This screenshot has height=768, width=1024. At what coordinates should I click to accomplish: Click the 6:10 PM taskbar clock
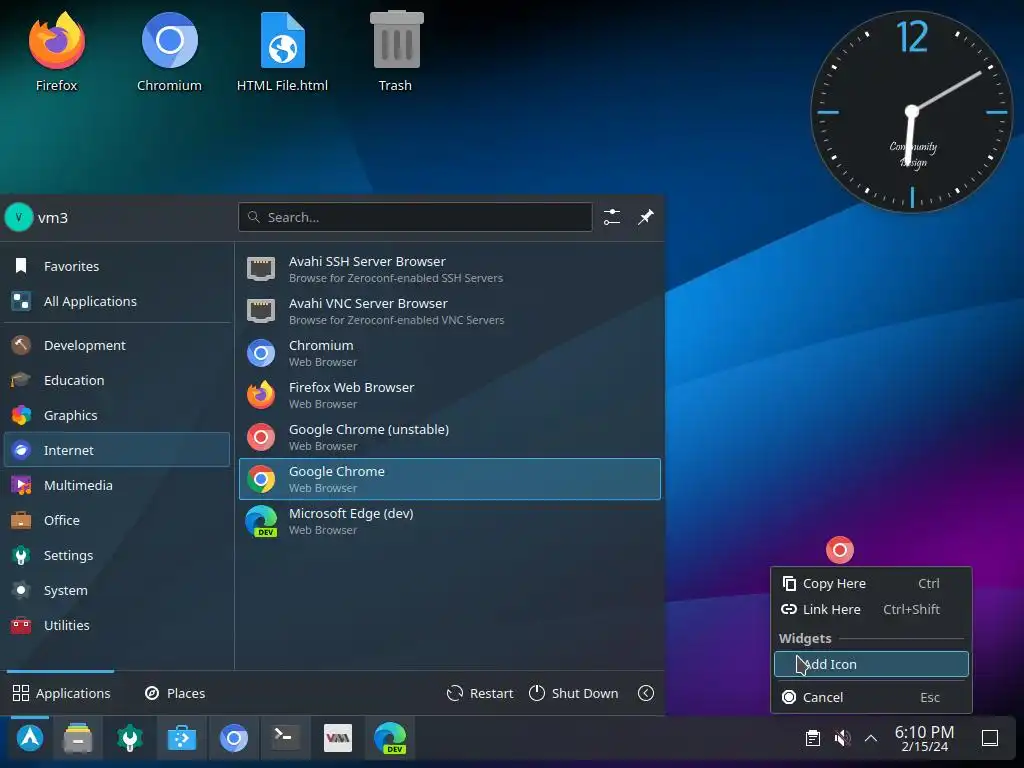point(924,738)
